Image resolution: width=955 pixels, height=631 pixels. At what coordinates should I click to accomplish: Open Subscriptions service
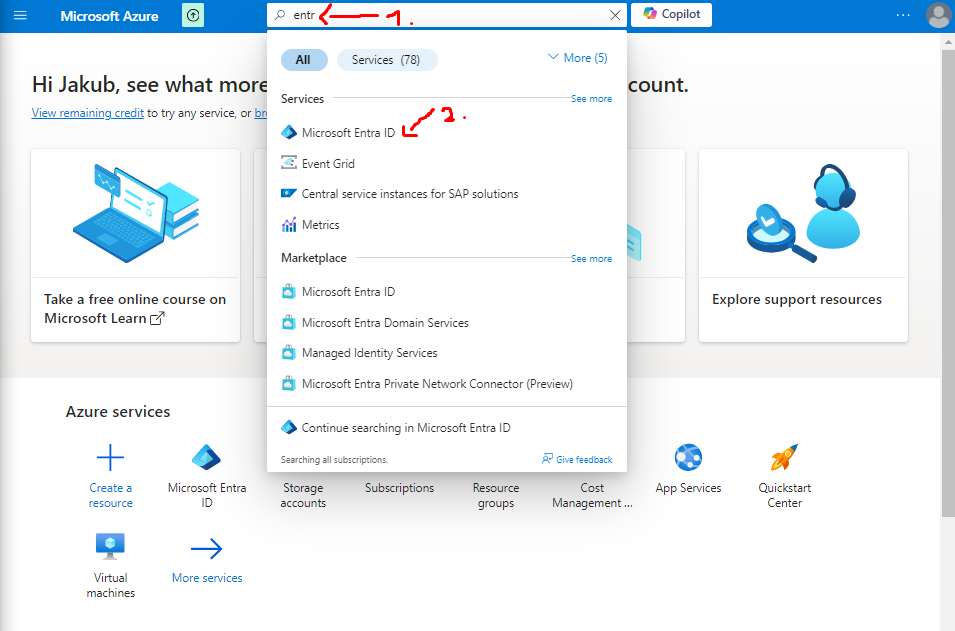[400, 488]
